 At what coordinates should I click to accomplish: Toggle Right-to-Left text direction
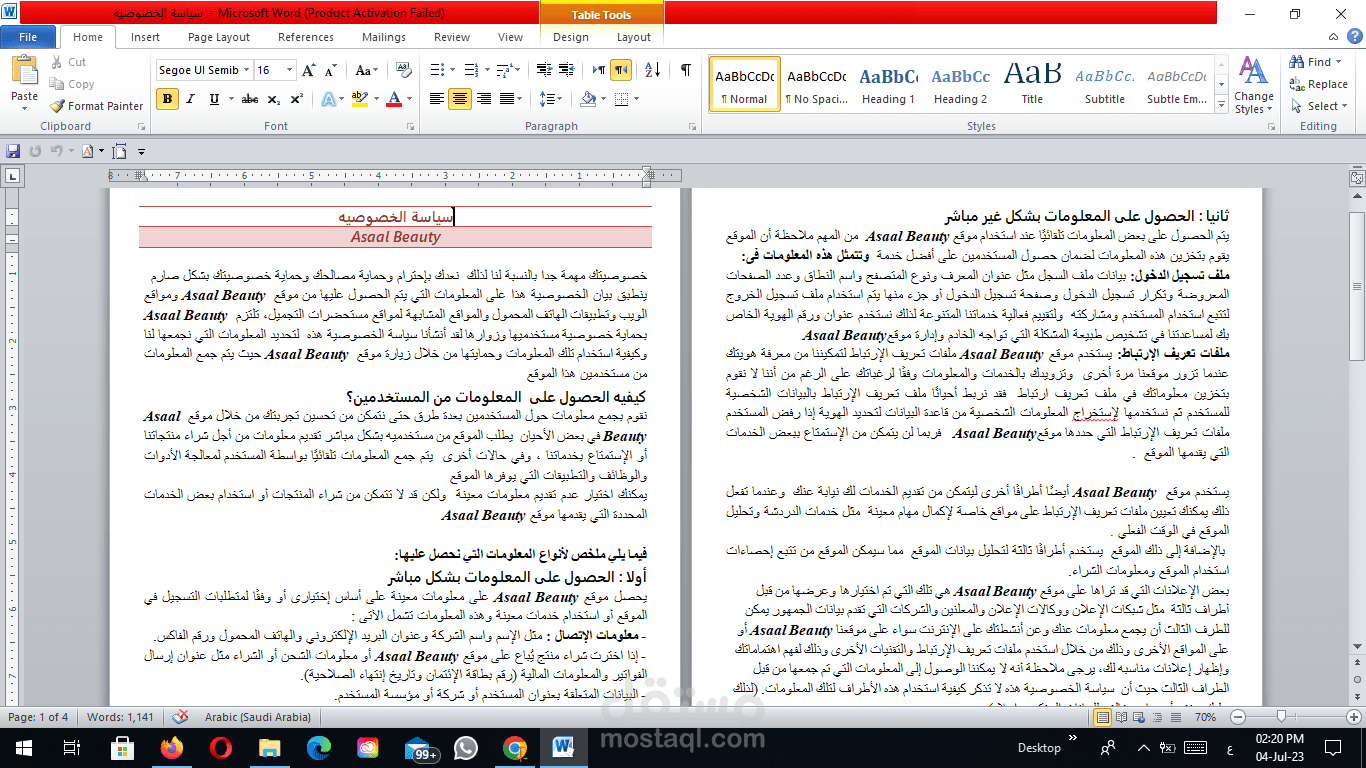[x=621, y=70]
